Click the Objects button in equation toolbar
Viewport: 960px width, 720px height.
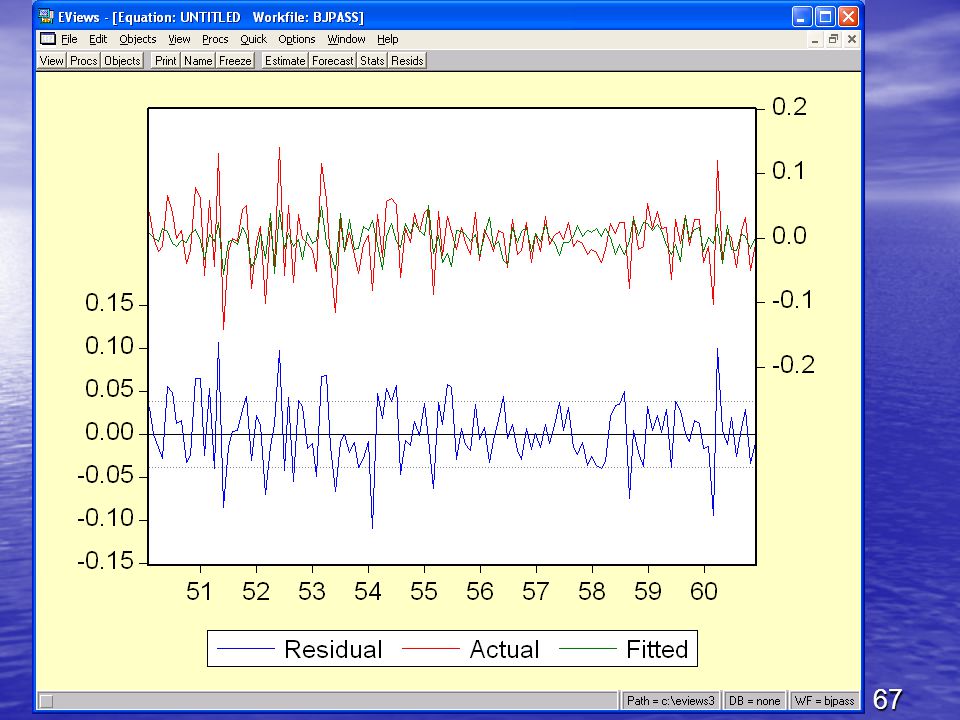122,61
